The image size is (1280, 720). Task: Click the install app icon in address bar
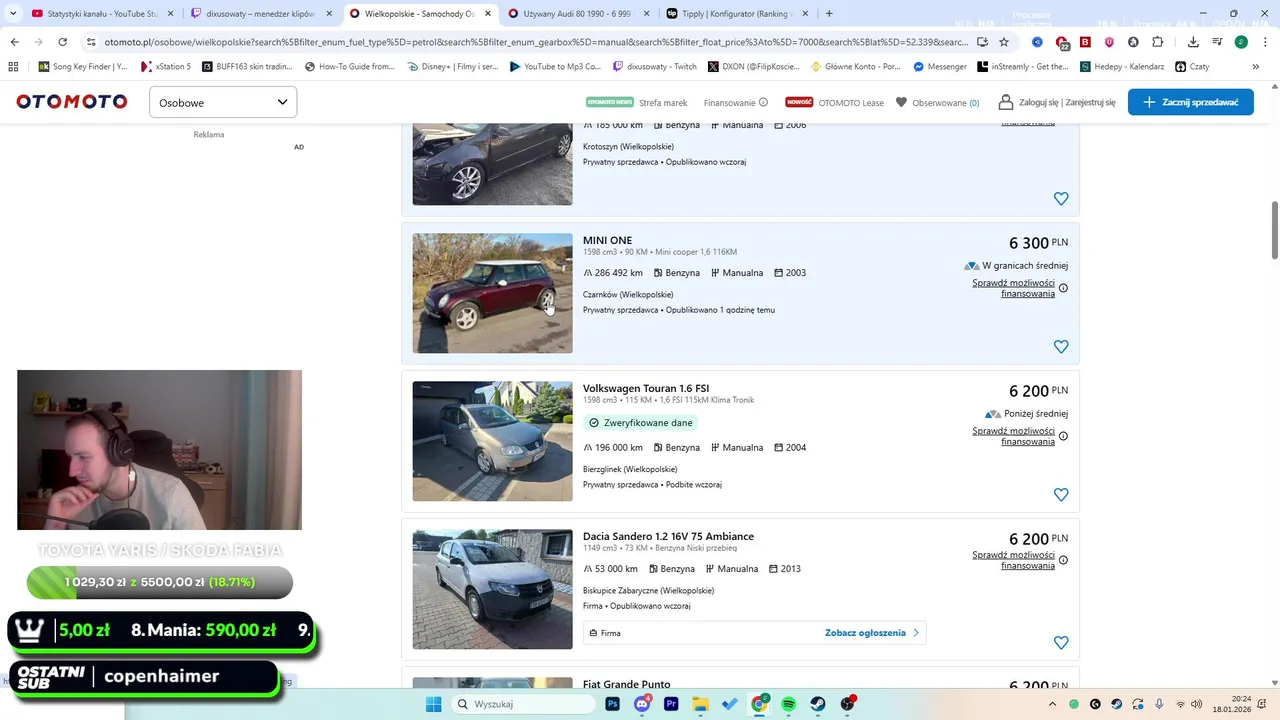pos(982,42)
